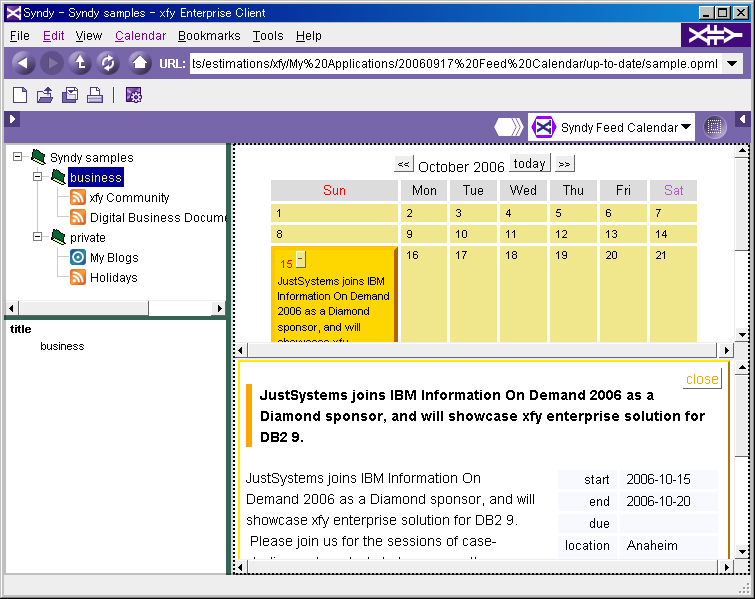Click start date 2006-10-15 value

[x=658, y=479]
